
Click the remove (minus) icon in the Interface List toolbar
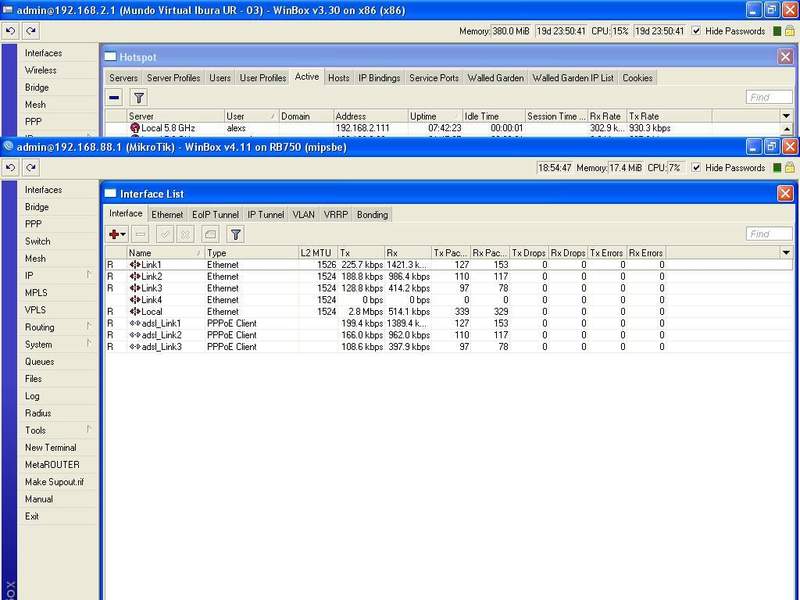click(140, 234)
